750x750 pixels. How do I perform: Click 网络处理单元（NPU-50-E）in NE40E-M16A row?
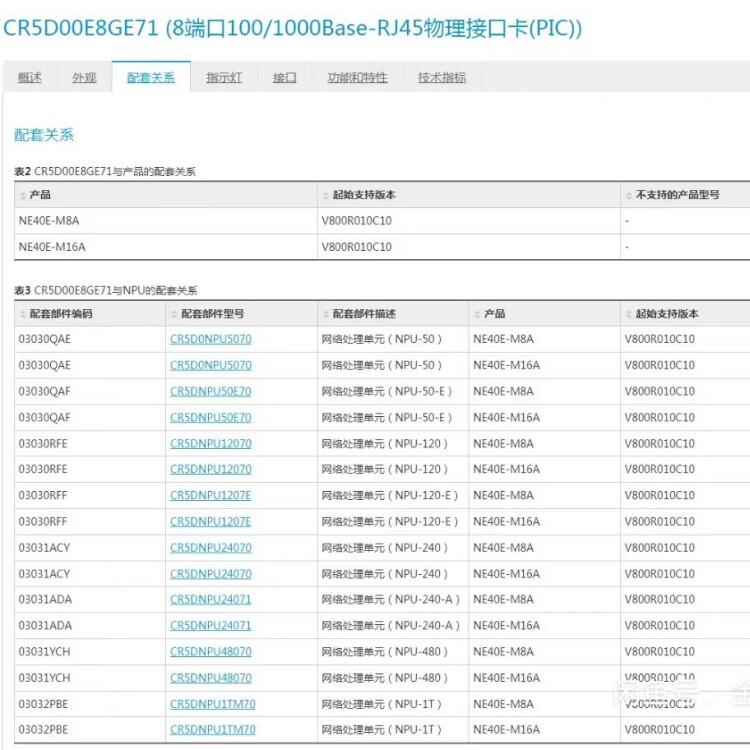387,418
